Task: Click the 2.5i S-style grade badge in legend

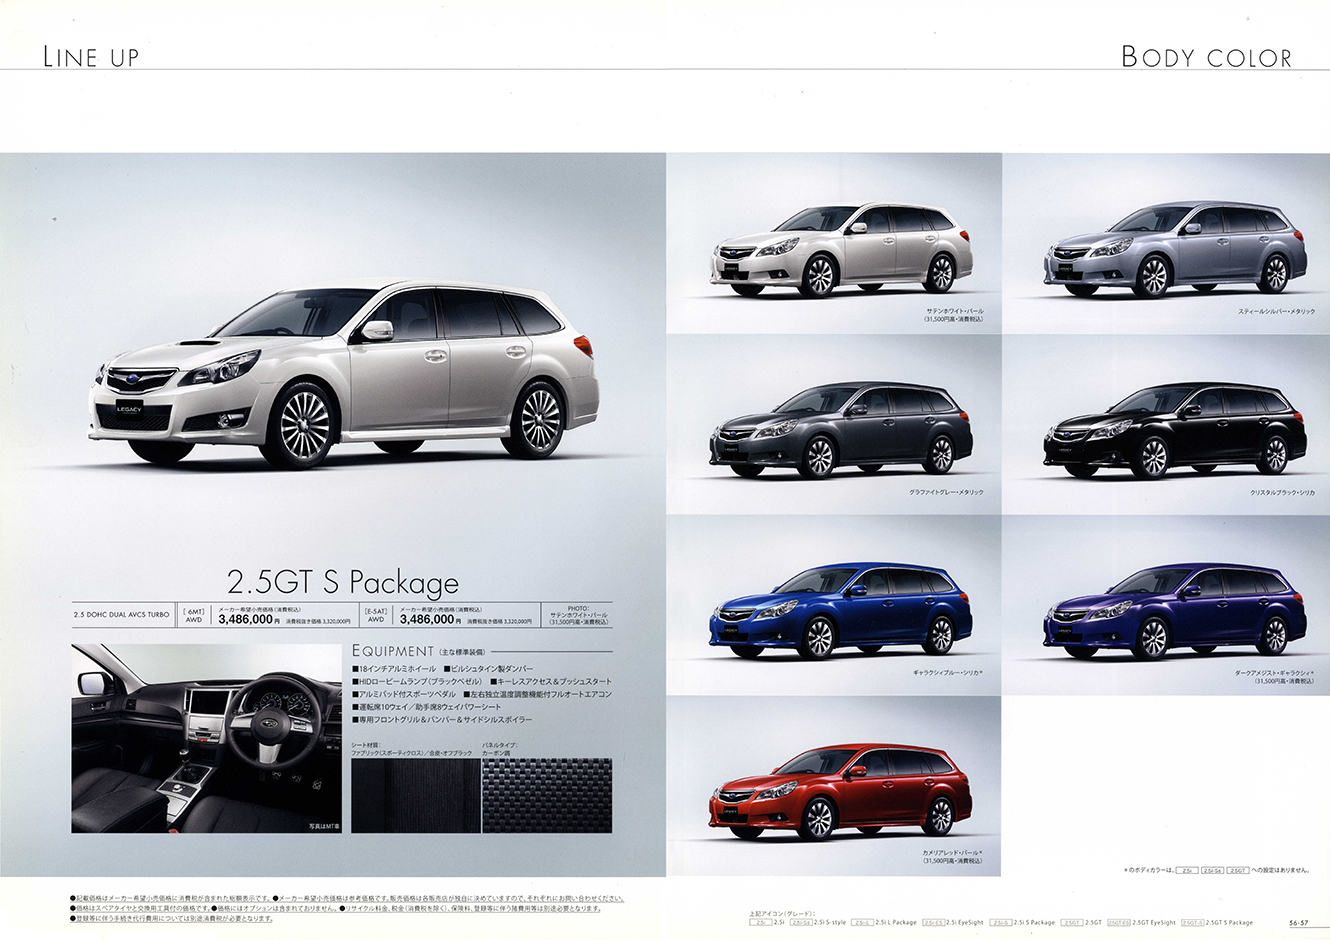Action: point(800,922)
